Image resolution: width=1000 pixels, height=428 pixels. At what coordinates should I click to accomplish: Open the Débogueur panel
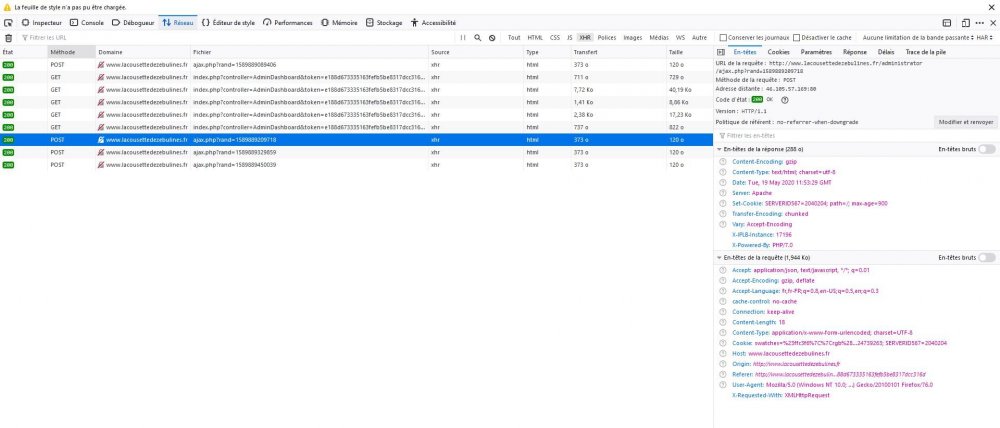(133, 22)
